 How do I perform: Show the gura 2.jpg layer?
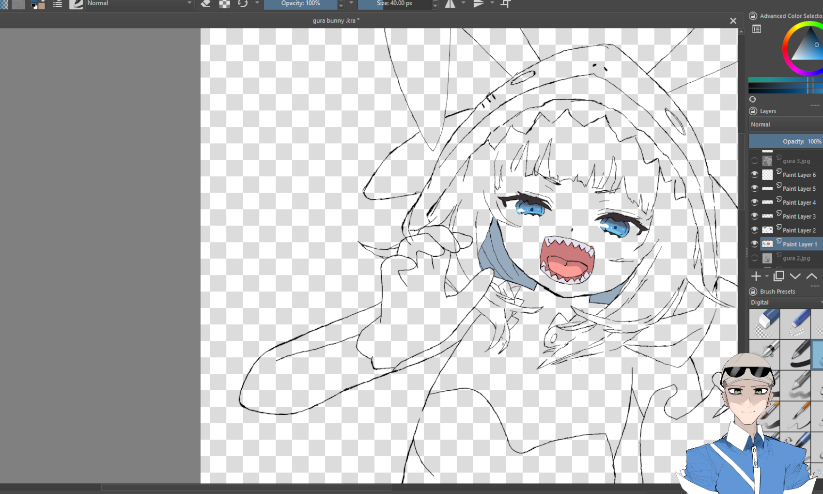click(x=754, y=258)
